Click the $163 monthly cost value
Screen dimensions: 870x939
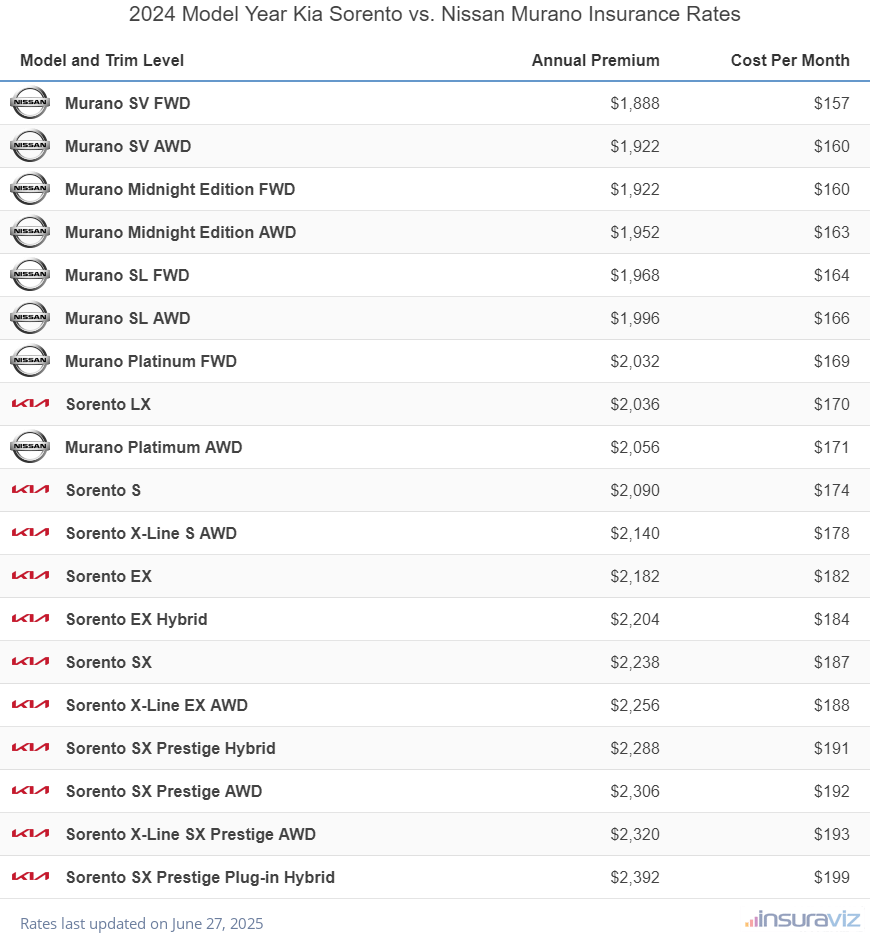(832, 232)
